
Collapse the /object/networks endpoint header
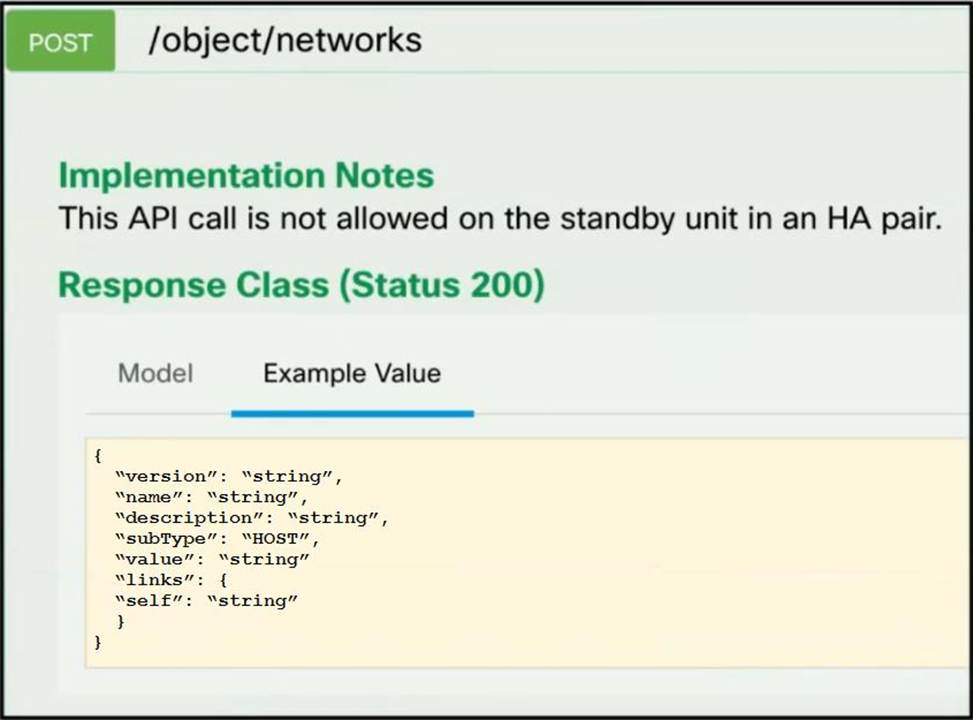pyautogui.click(x=285, y=40)
